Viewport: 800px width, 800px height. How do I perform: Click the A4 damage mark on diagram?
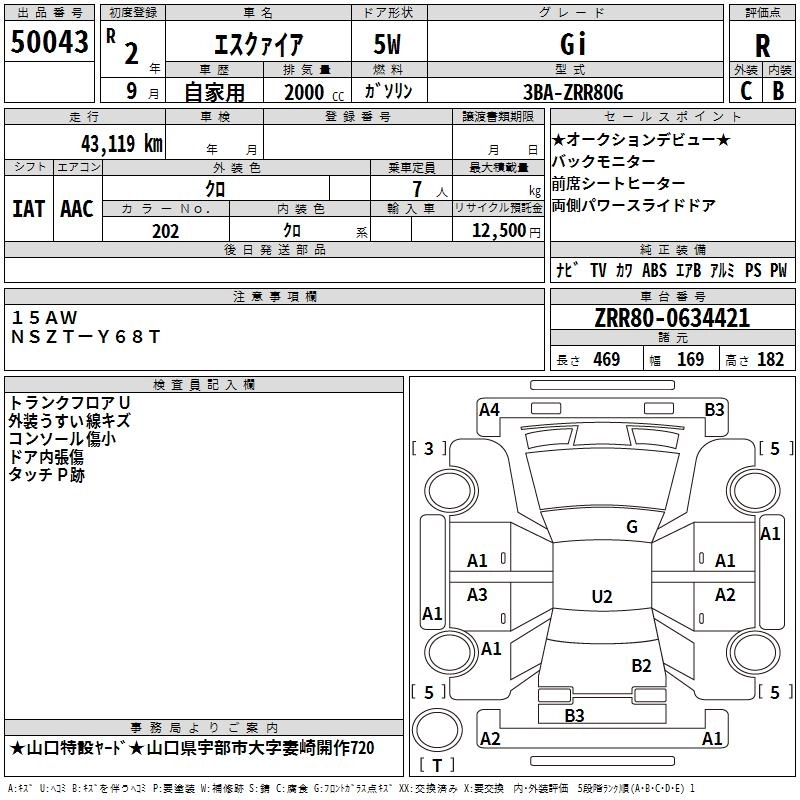pyautogui.click(x=489, y=409)
